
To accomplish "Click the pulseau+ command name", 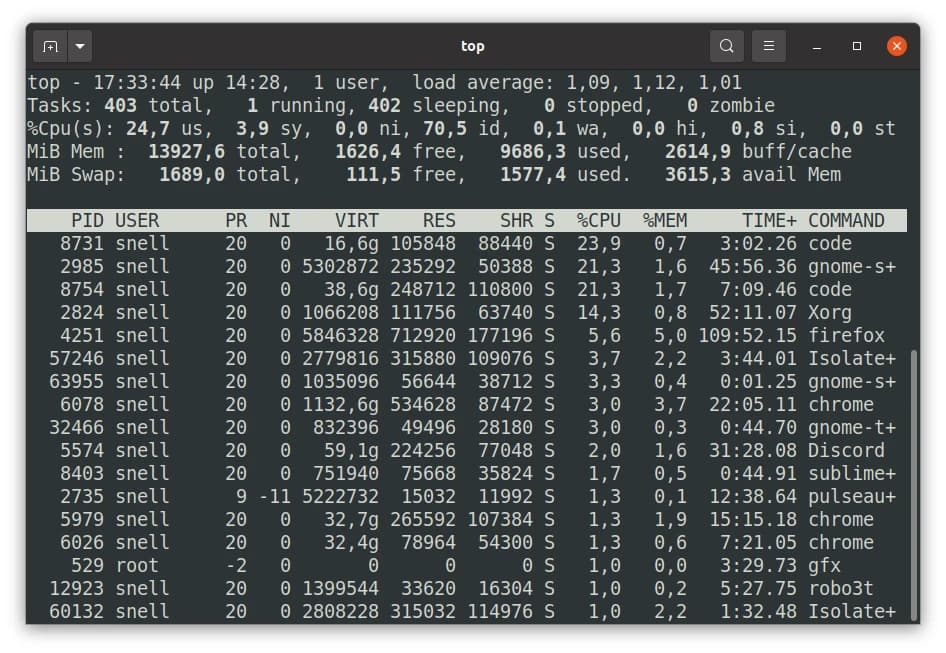I will pyautogui.click(x=852, y=496).
